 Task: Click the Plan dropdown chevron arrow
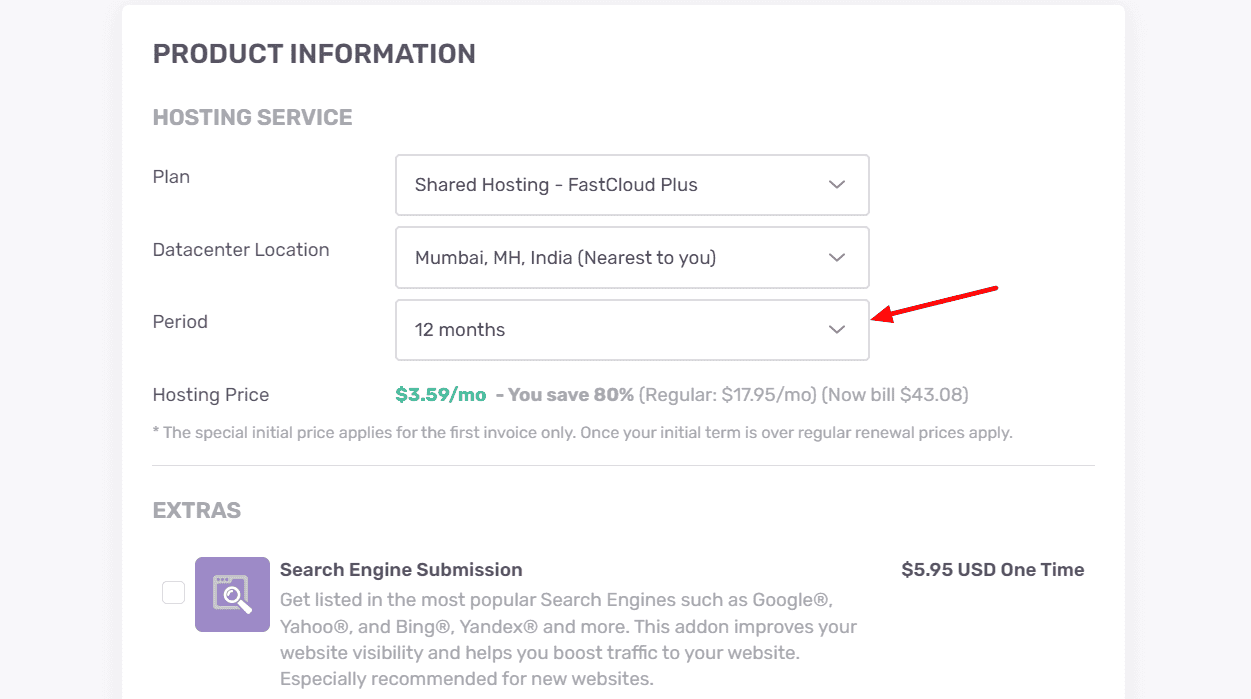point(837,185)
